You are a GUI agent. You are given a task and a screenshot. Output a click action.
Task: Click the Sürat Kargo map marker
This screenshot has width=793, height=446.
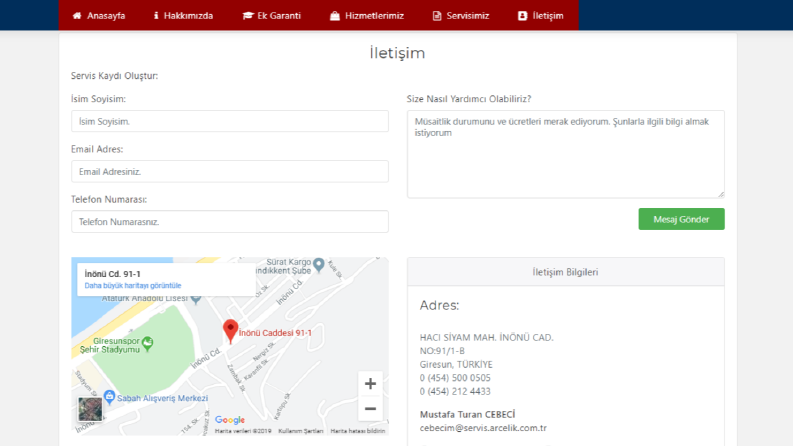point(319,264)
